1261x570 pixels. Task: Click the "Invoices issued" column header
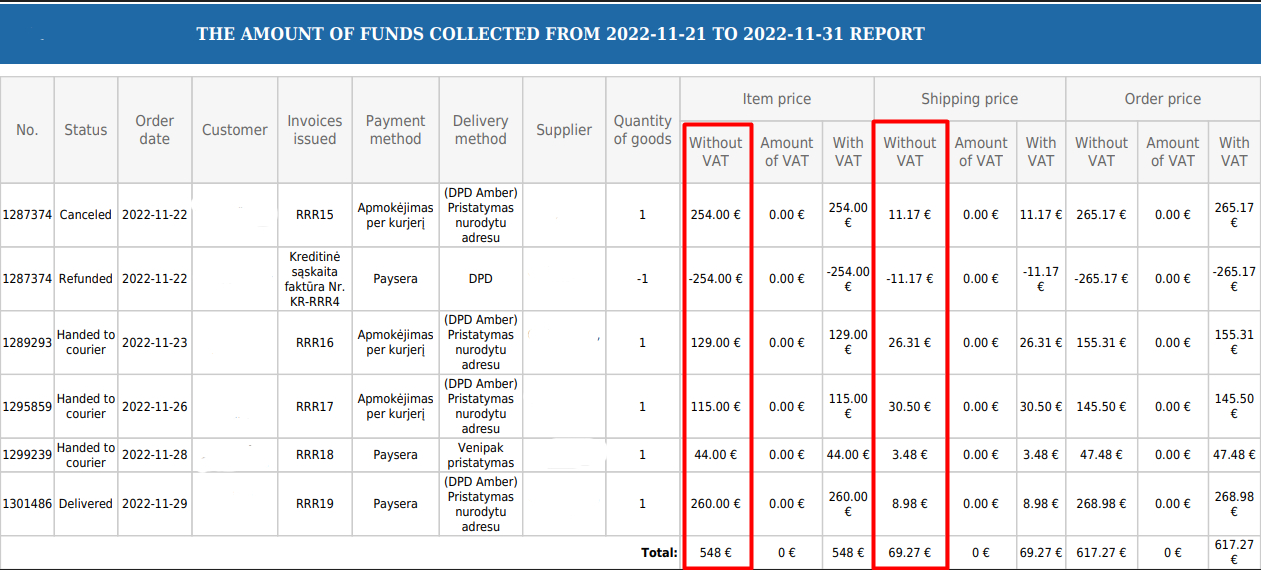[315, 130]
